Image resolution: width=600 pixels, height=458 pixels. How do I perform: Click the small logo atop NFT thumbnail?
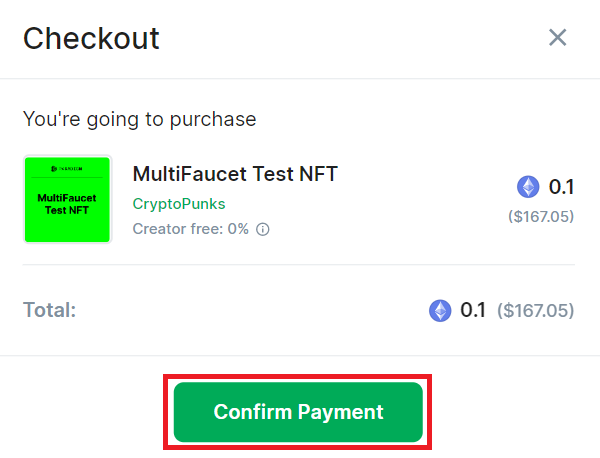pyautogui.click(x=67, y=169)
